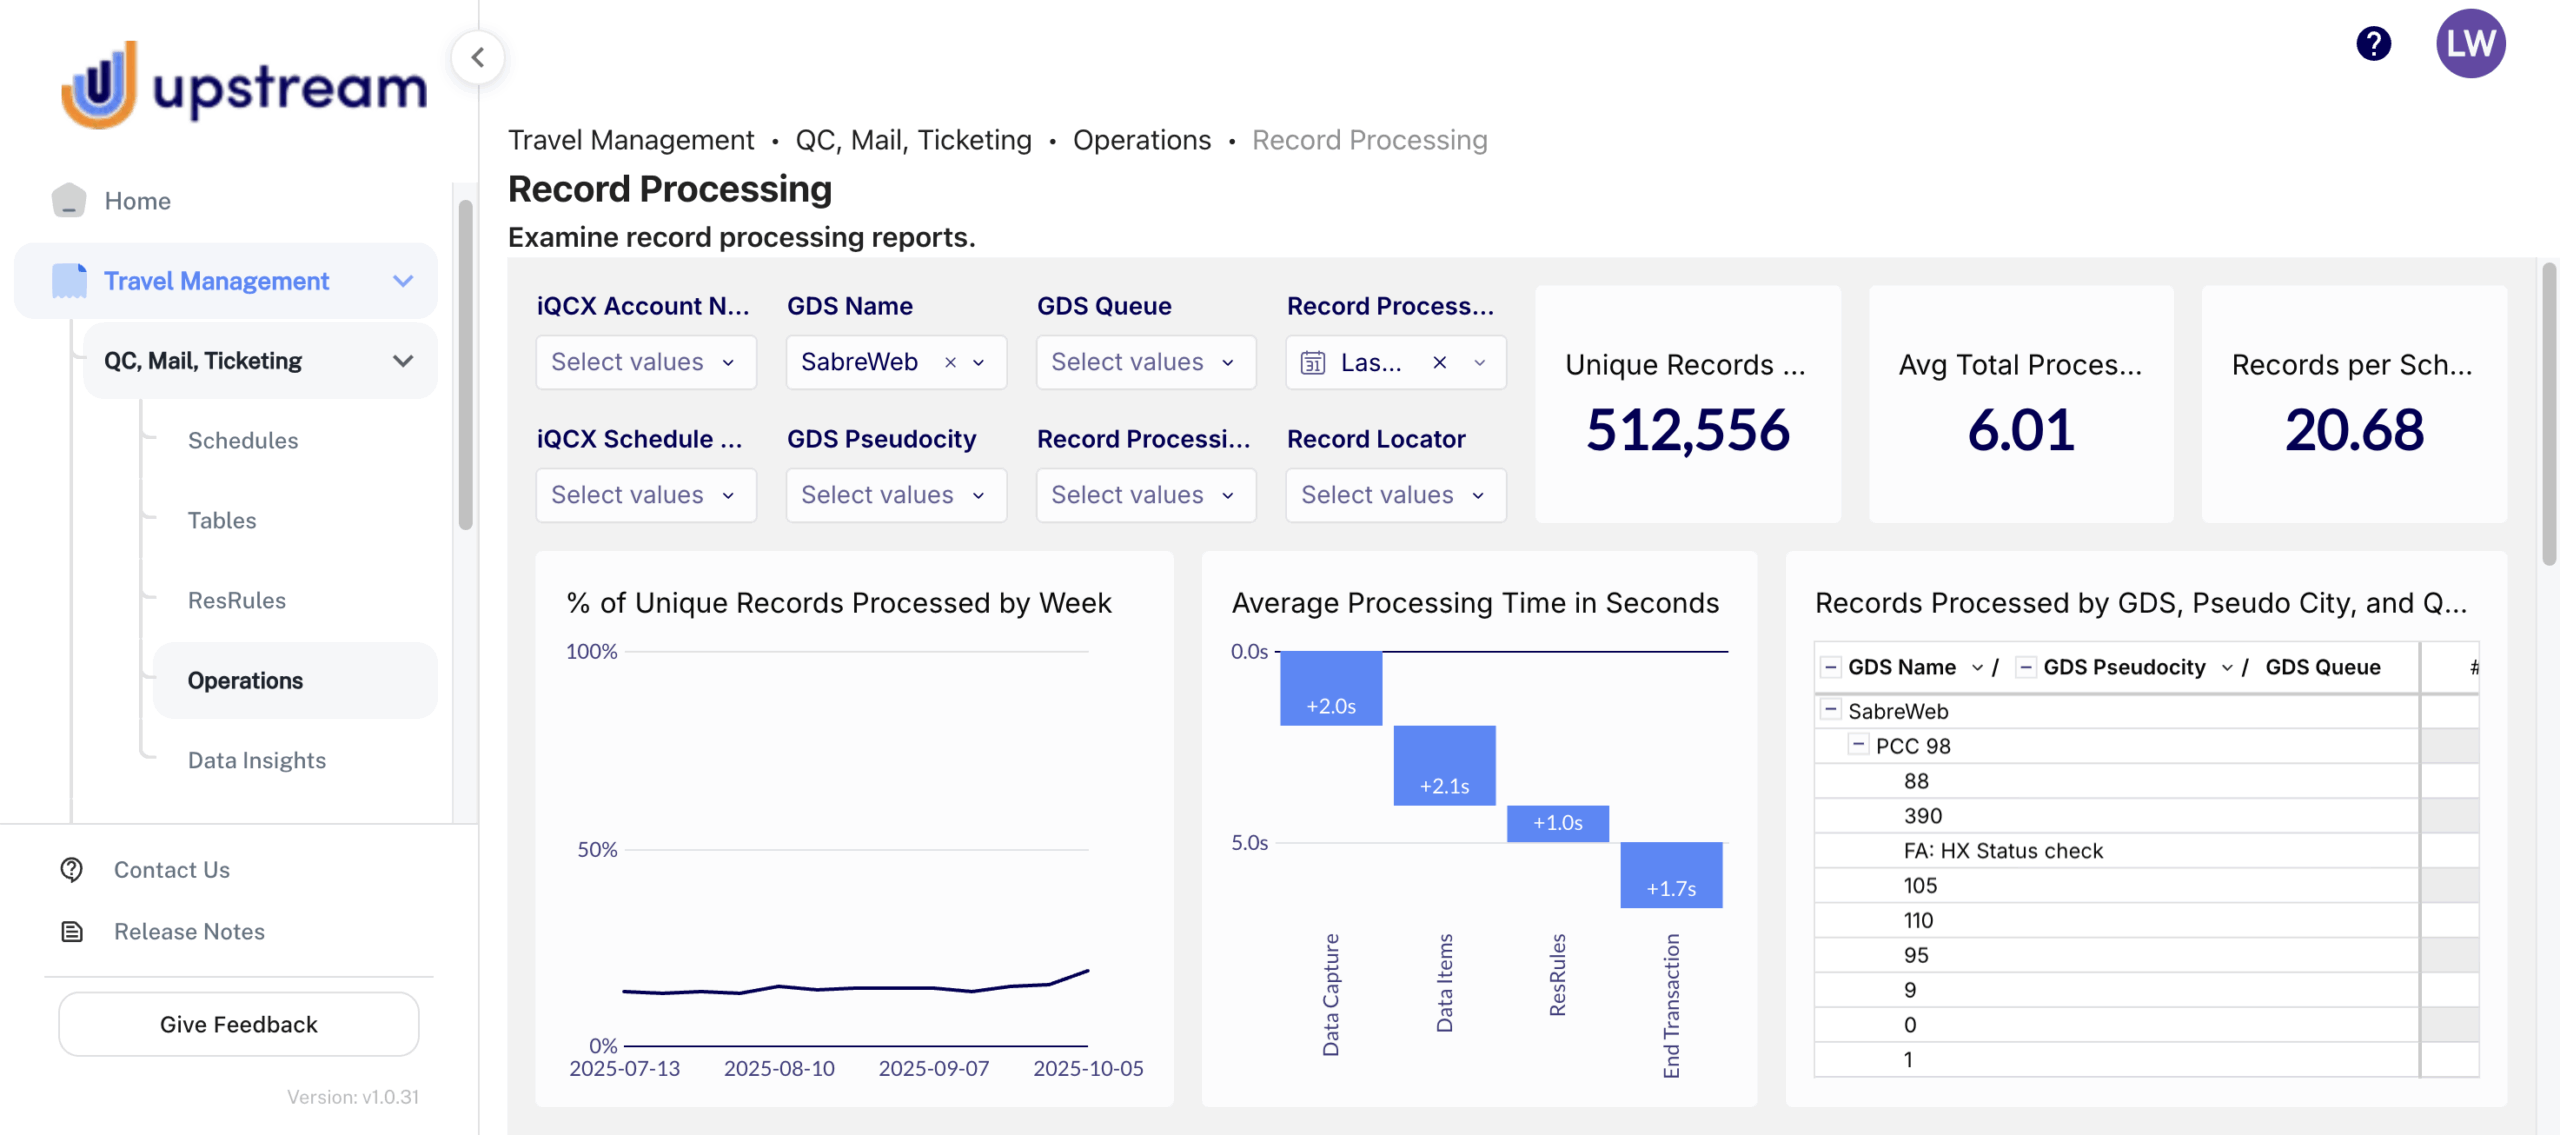
Task: Collapse the SabreWeb row in table
Action: pos(1830,710)
